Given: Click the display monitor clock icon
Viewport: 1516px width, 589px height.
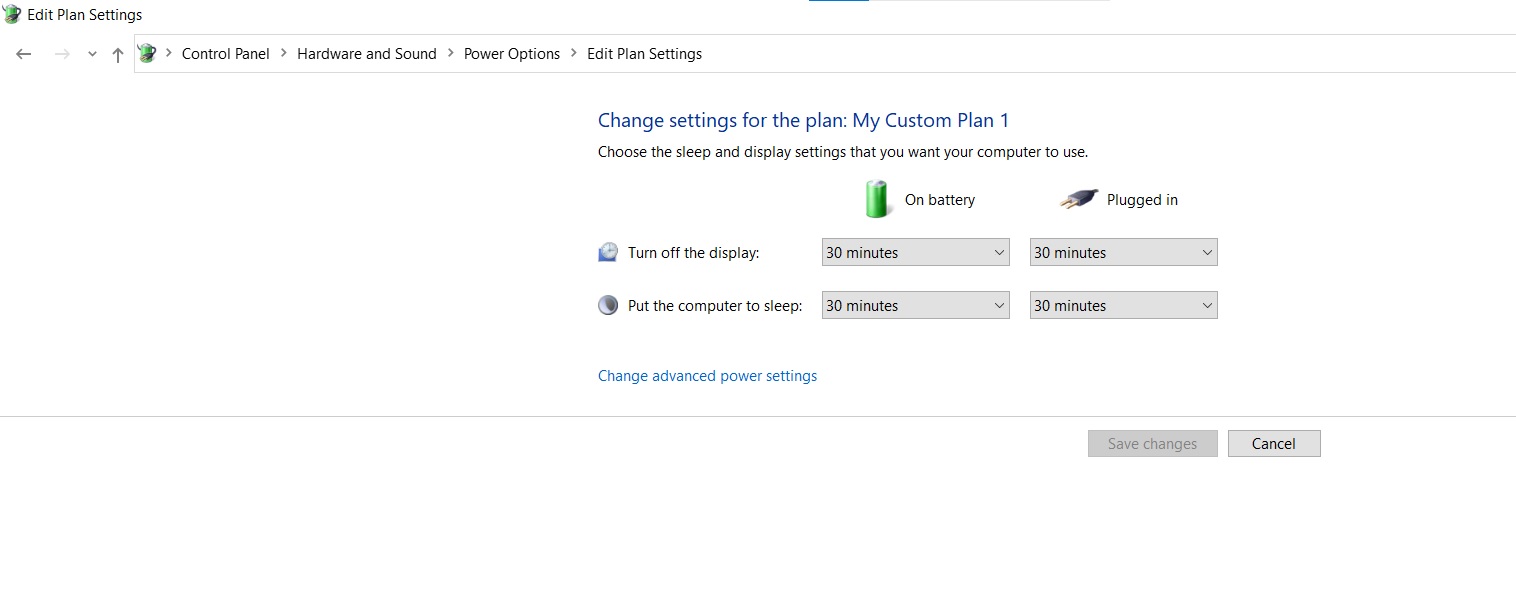Looking at the screenshot, I should coord(608,253).
